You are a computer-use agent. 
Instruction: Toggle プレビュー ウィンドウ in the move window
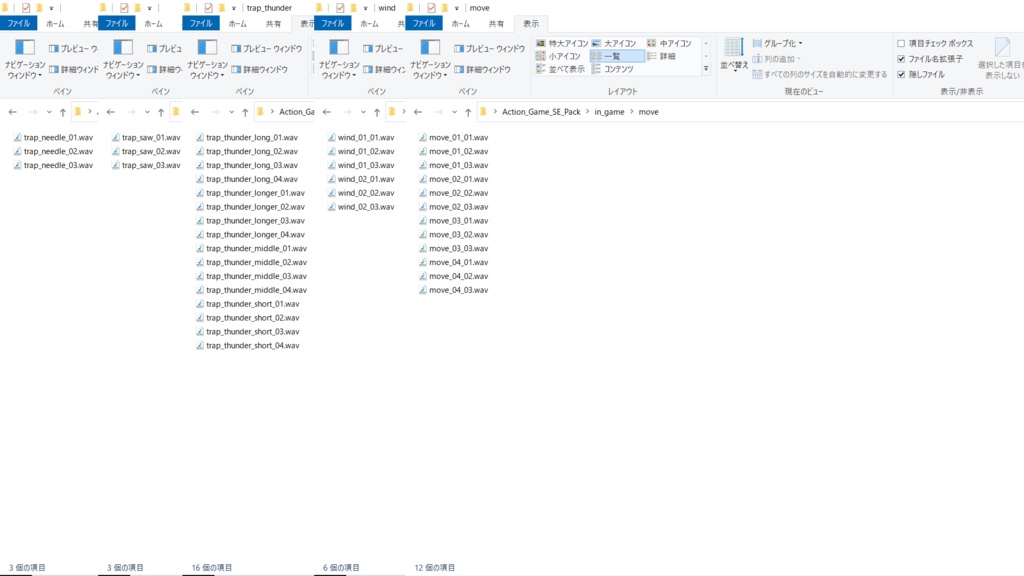point(489,49)
